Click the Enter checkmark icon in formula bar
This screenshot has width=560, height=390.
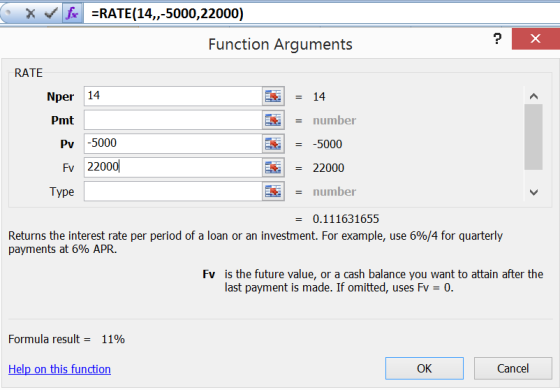pyautogui.click(x=51, y=14)
